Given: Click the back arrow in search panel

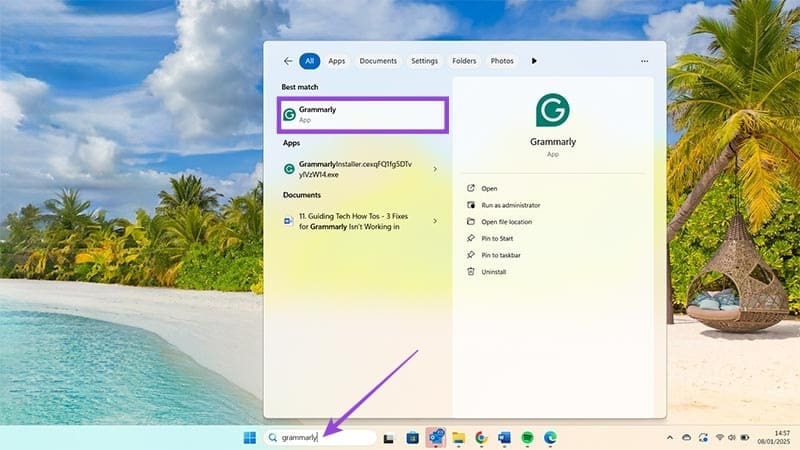Looking at the screenshot, I should 288,61.
